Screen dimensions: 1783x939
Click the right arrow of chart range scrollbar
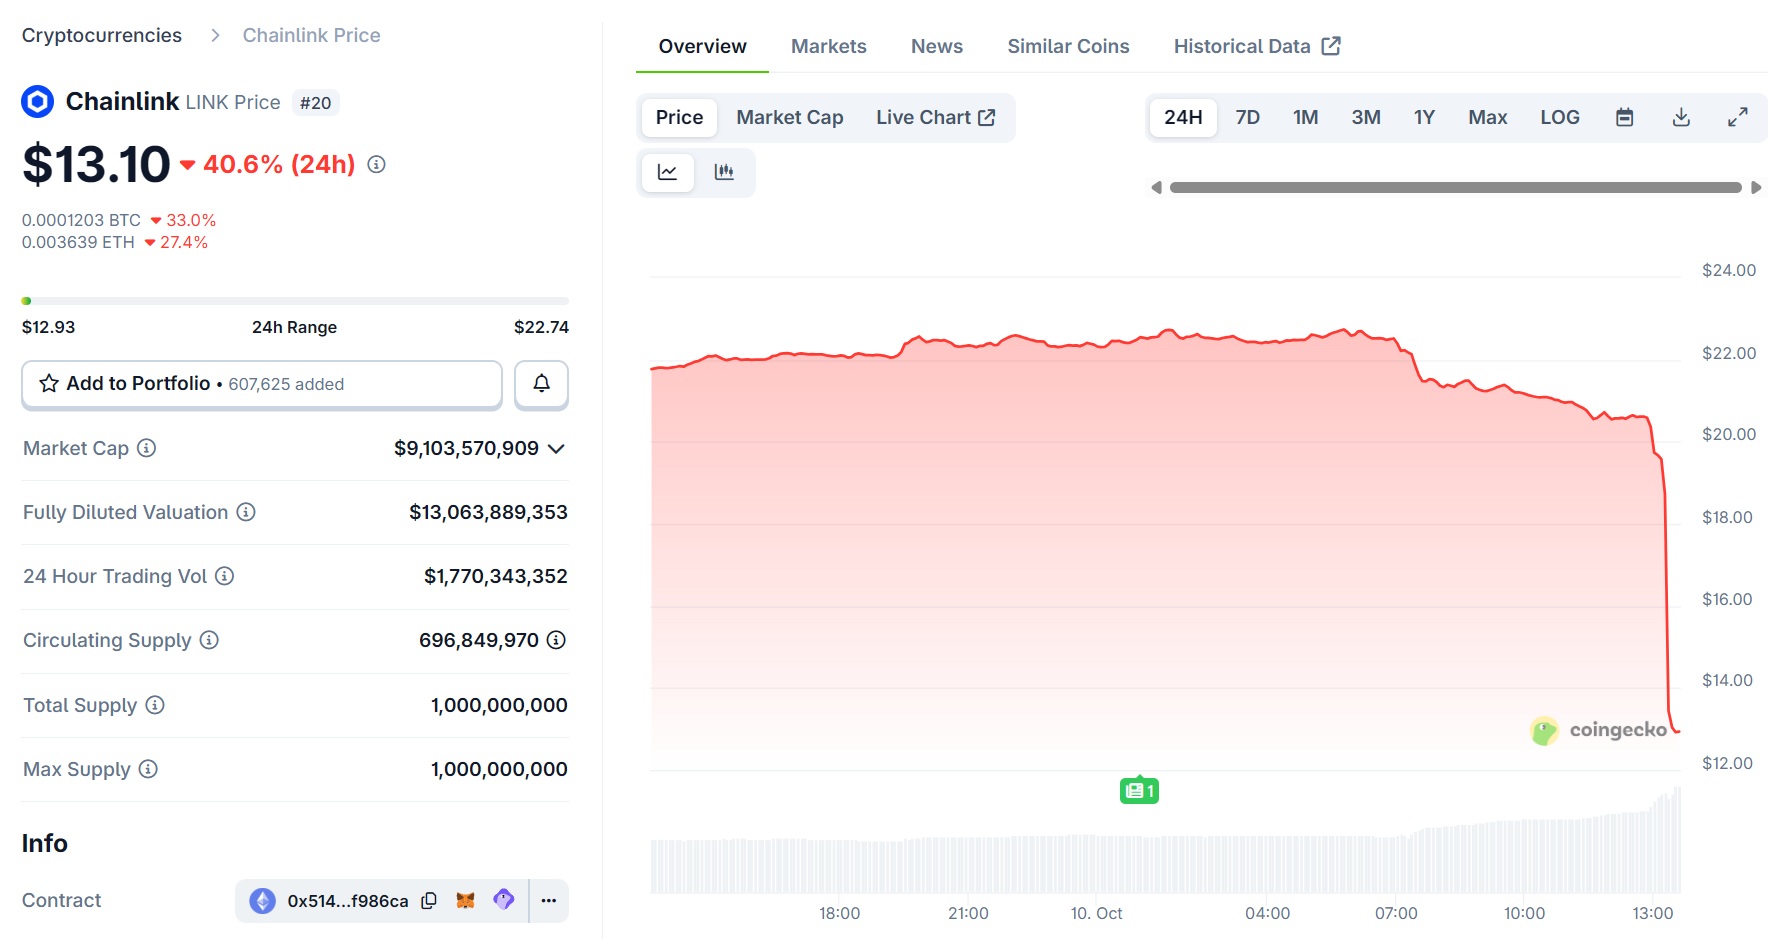(1756, 188)
